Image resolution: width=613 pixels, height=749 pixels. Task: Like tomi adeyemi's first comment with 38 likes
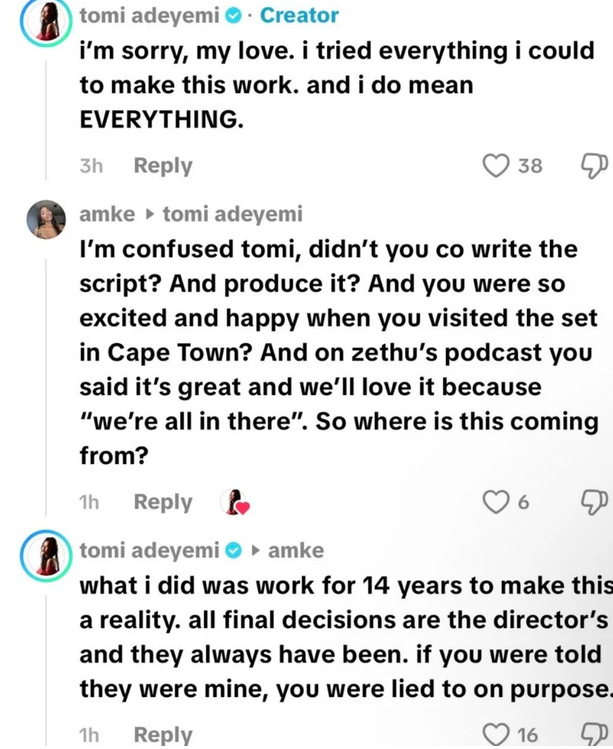click(x=495, y=166)
